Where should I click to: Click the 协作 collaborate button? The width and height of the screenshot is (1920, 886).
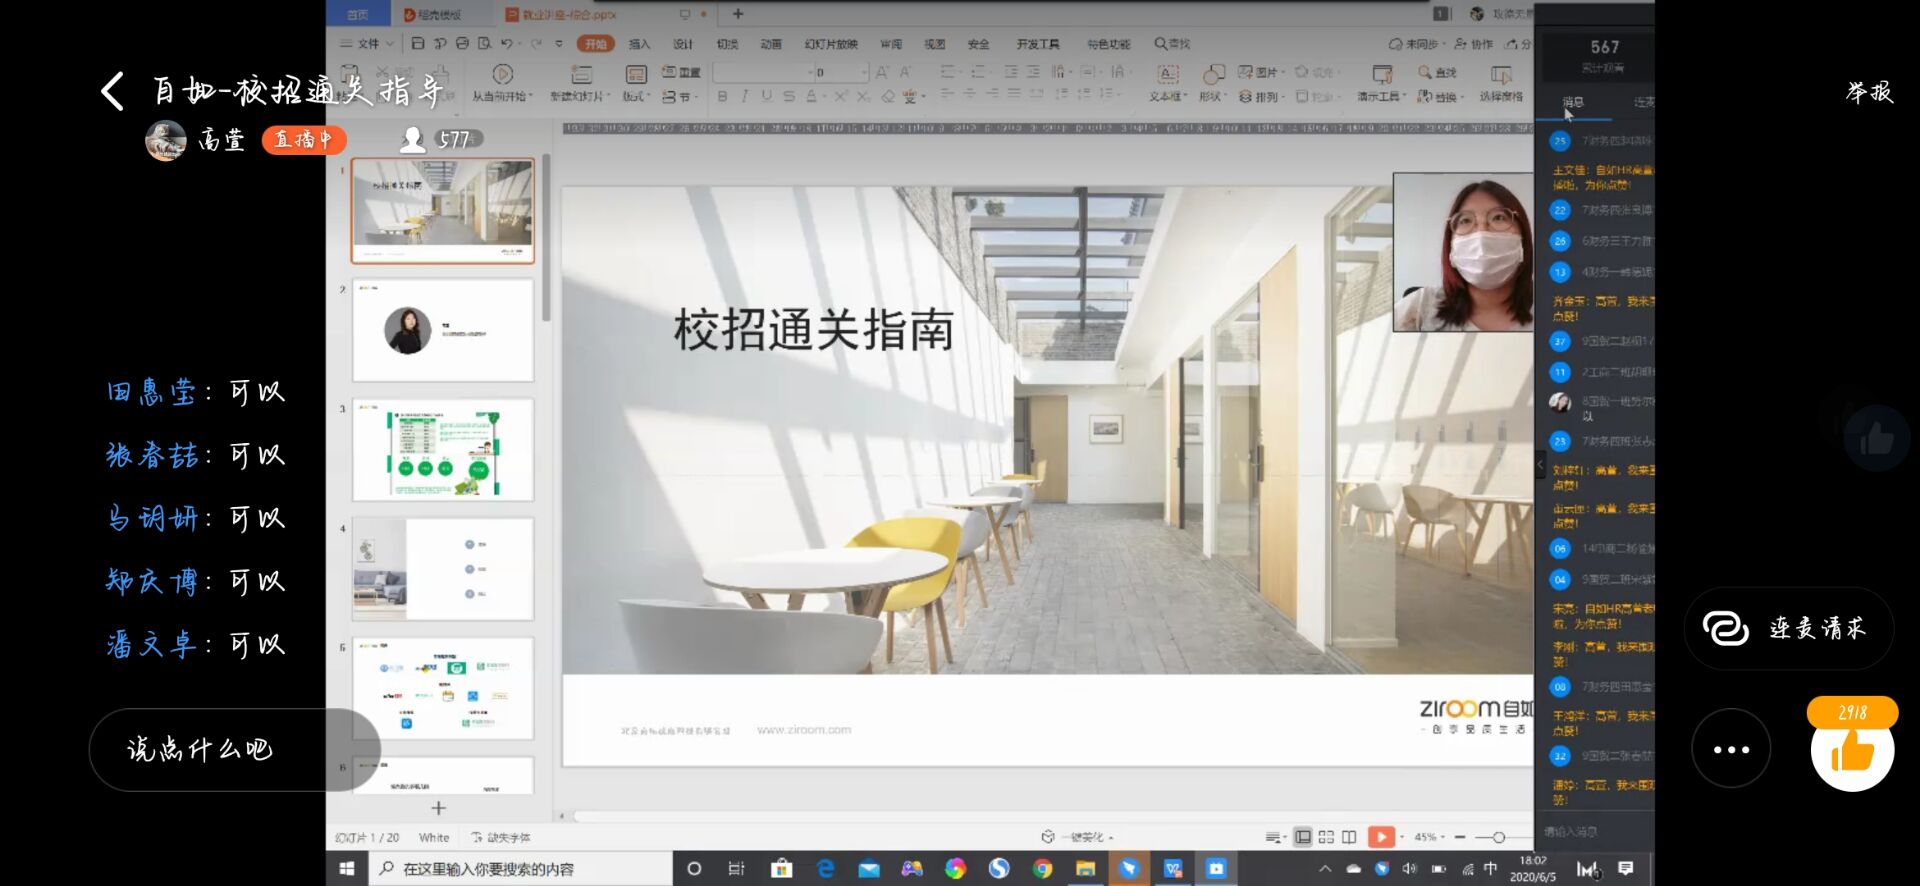pyautogui.click(x=1473, y=44)
